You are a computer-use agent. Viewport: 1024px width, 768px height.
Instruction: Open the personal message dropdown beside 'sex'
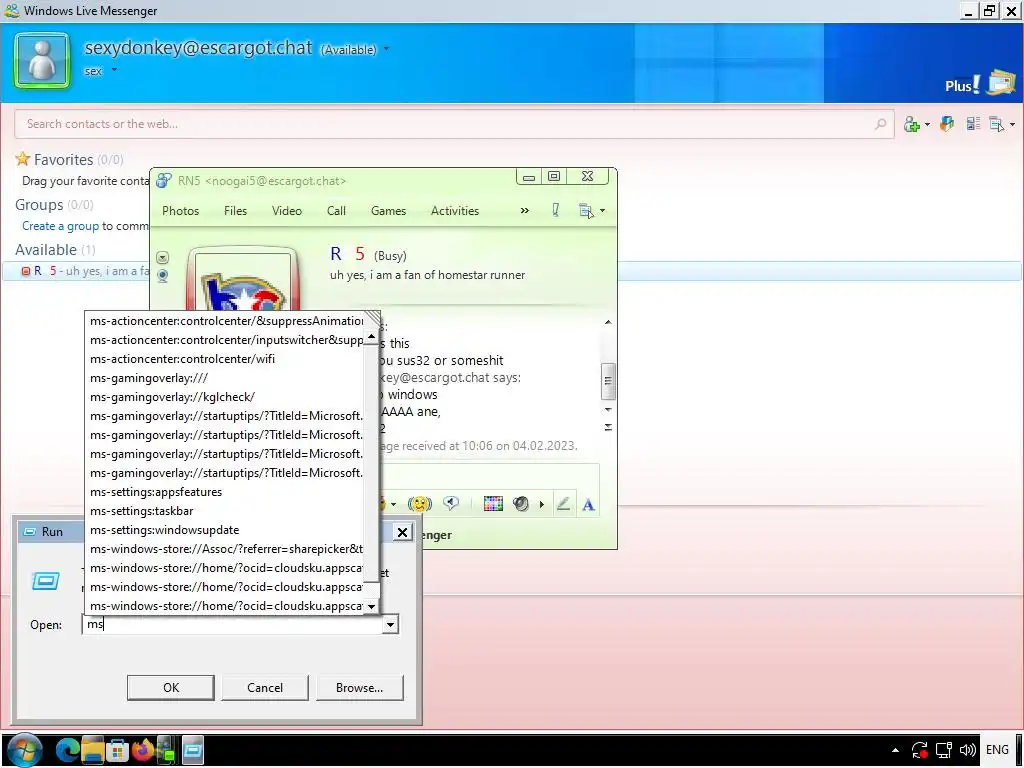point(114,69)
